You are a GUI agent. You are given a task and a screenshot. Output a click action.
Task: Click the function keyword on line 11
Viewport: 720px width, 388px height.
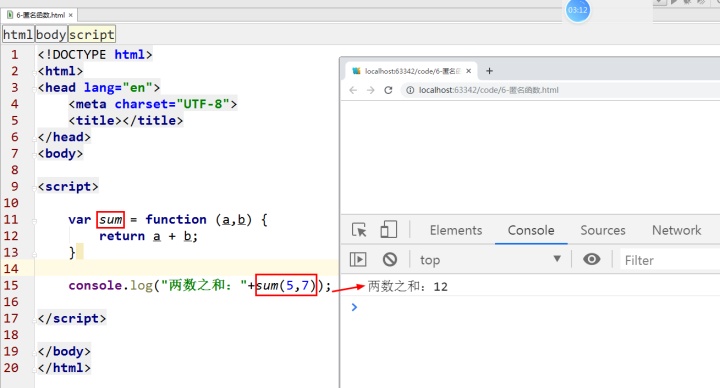pyautogui.click(x=176, y=219)
